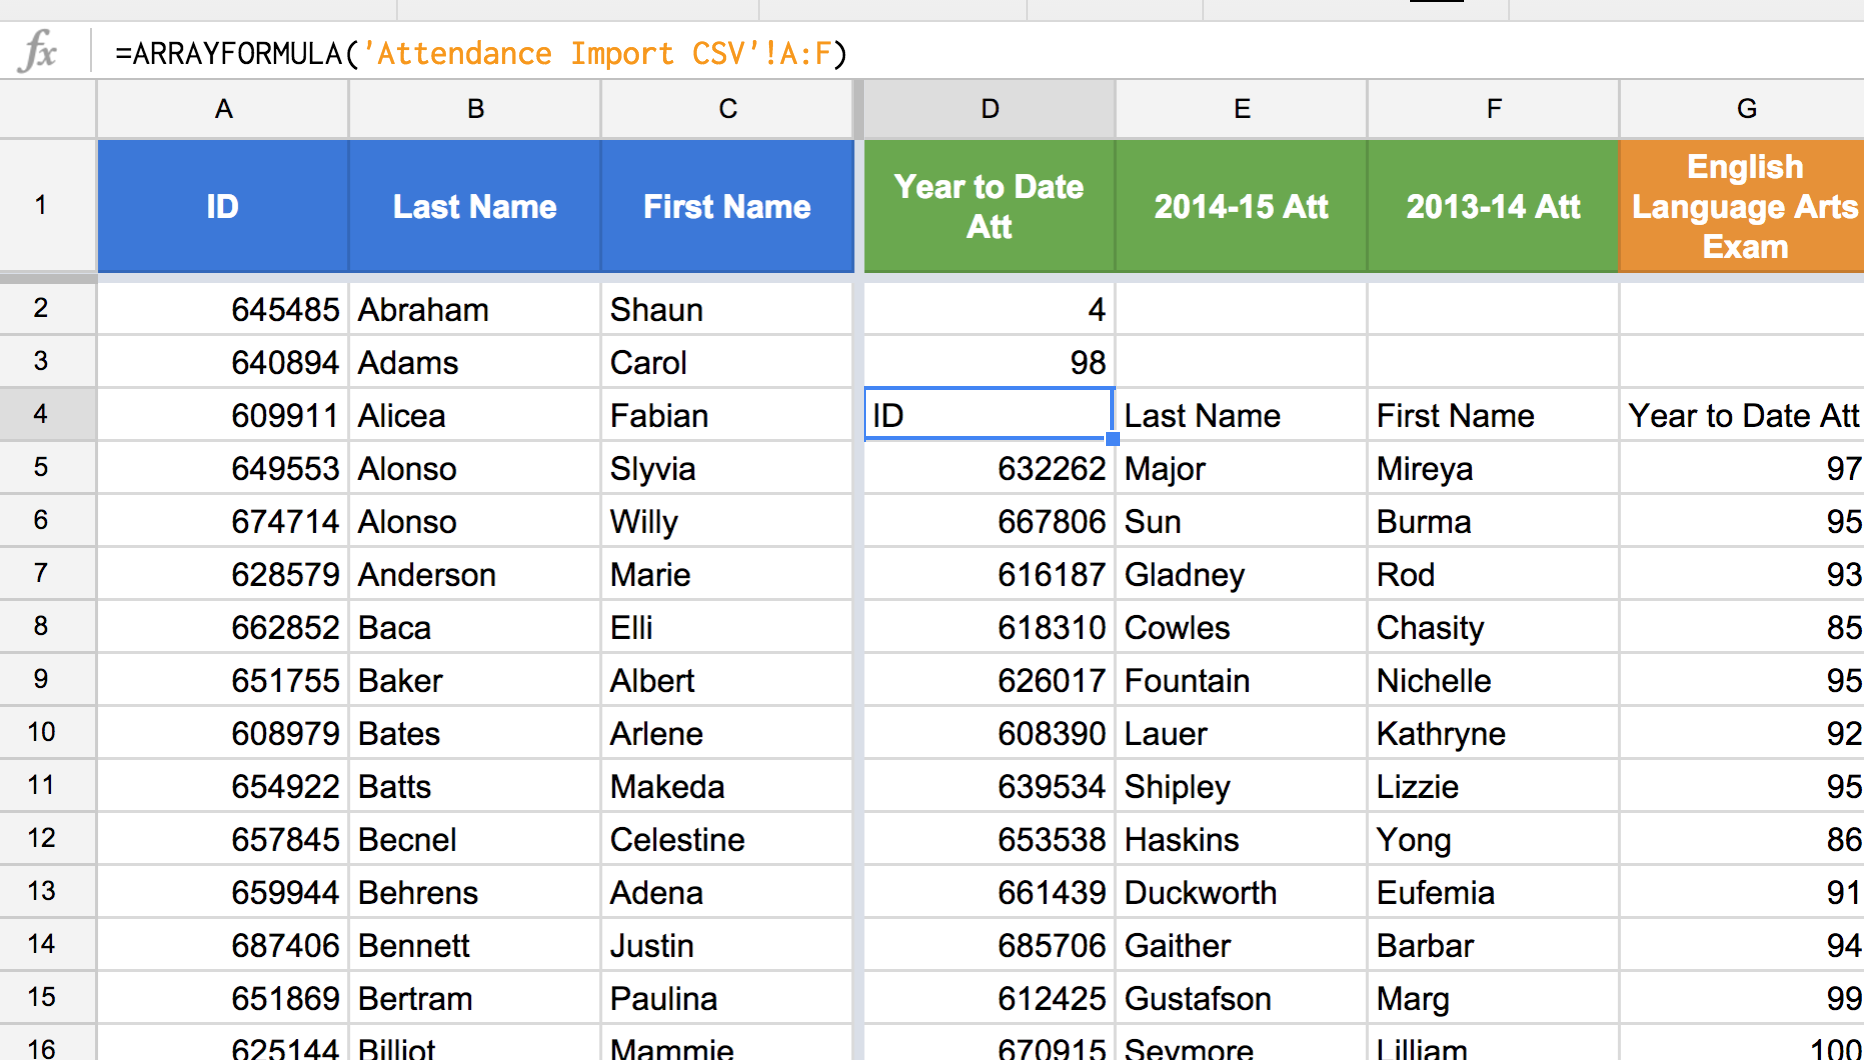This screenshot has width=1864, height=1060.
Task: Select the Baca last name cell
Action: (475, 627)
